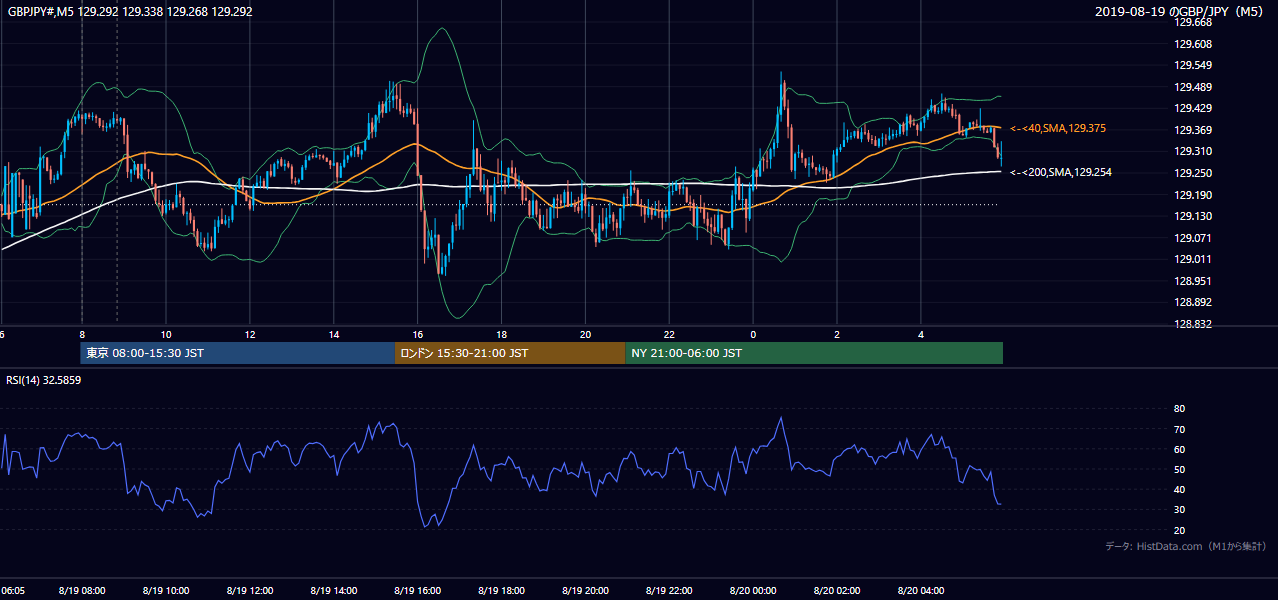Click price axis label 128.832
Image resolution: width=1278 pixels, height=600 pixels.
[1193, 324]
